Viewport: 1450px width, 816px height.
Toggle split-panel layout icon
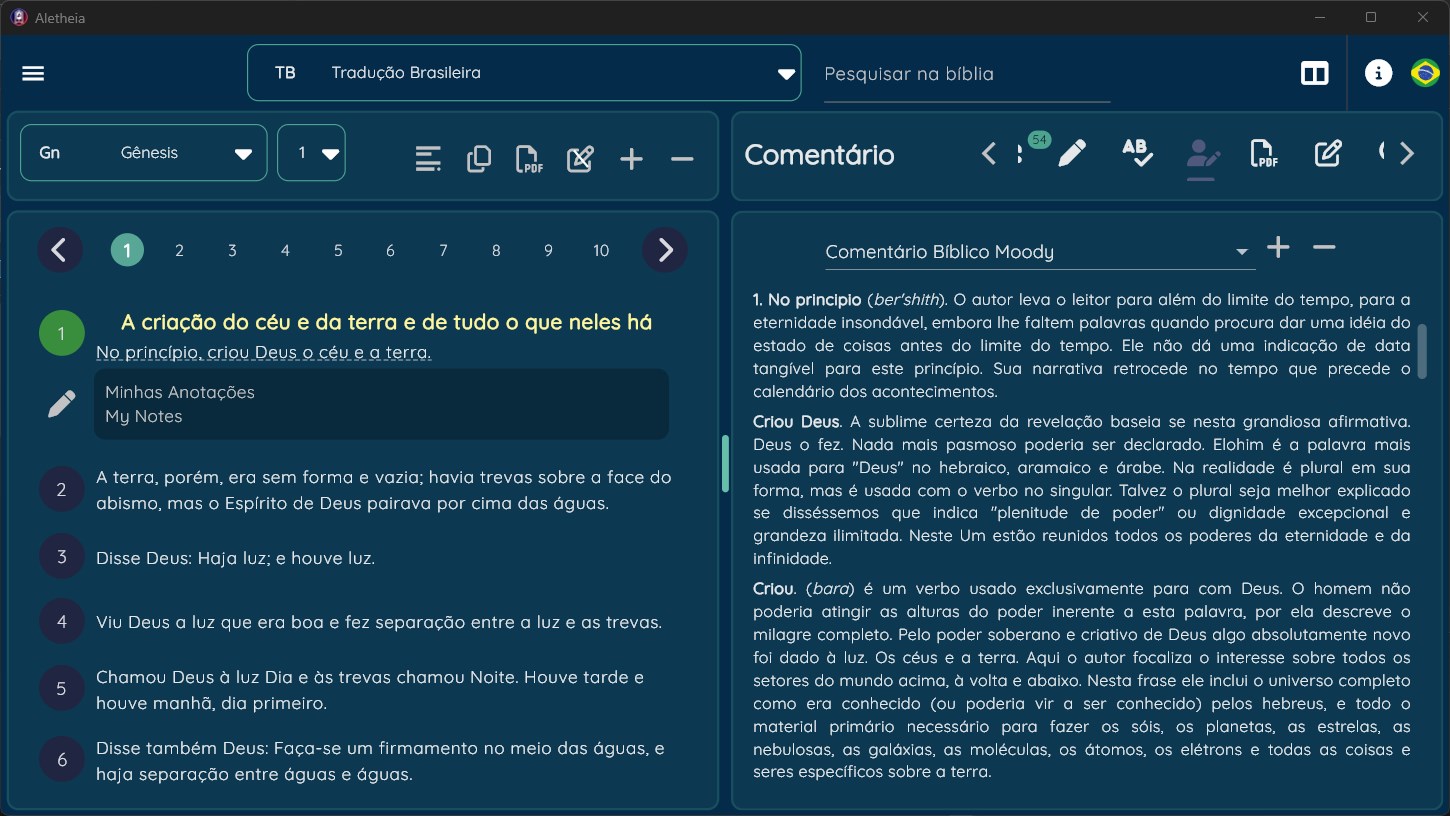pos(1314,73)
